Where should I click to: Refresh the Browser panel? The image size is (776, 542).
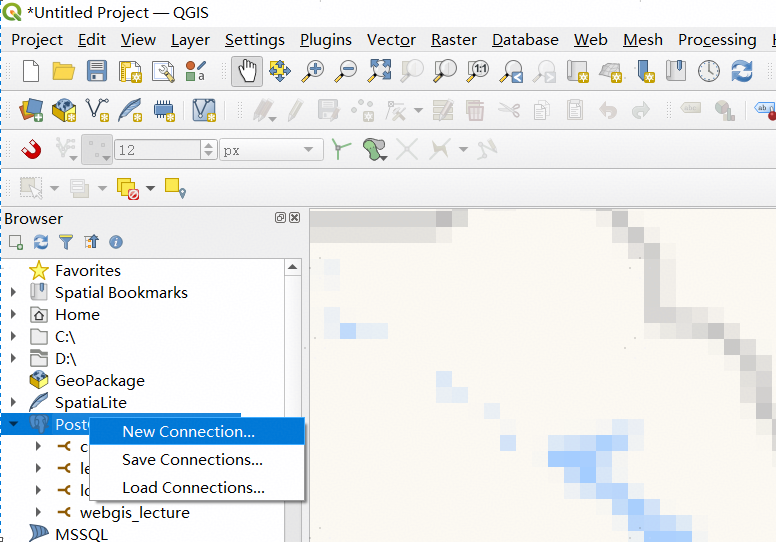pyautogui.click(x=41, y=242)
